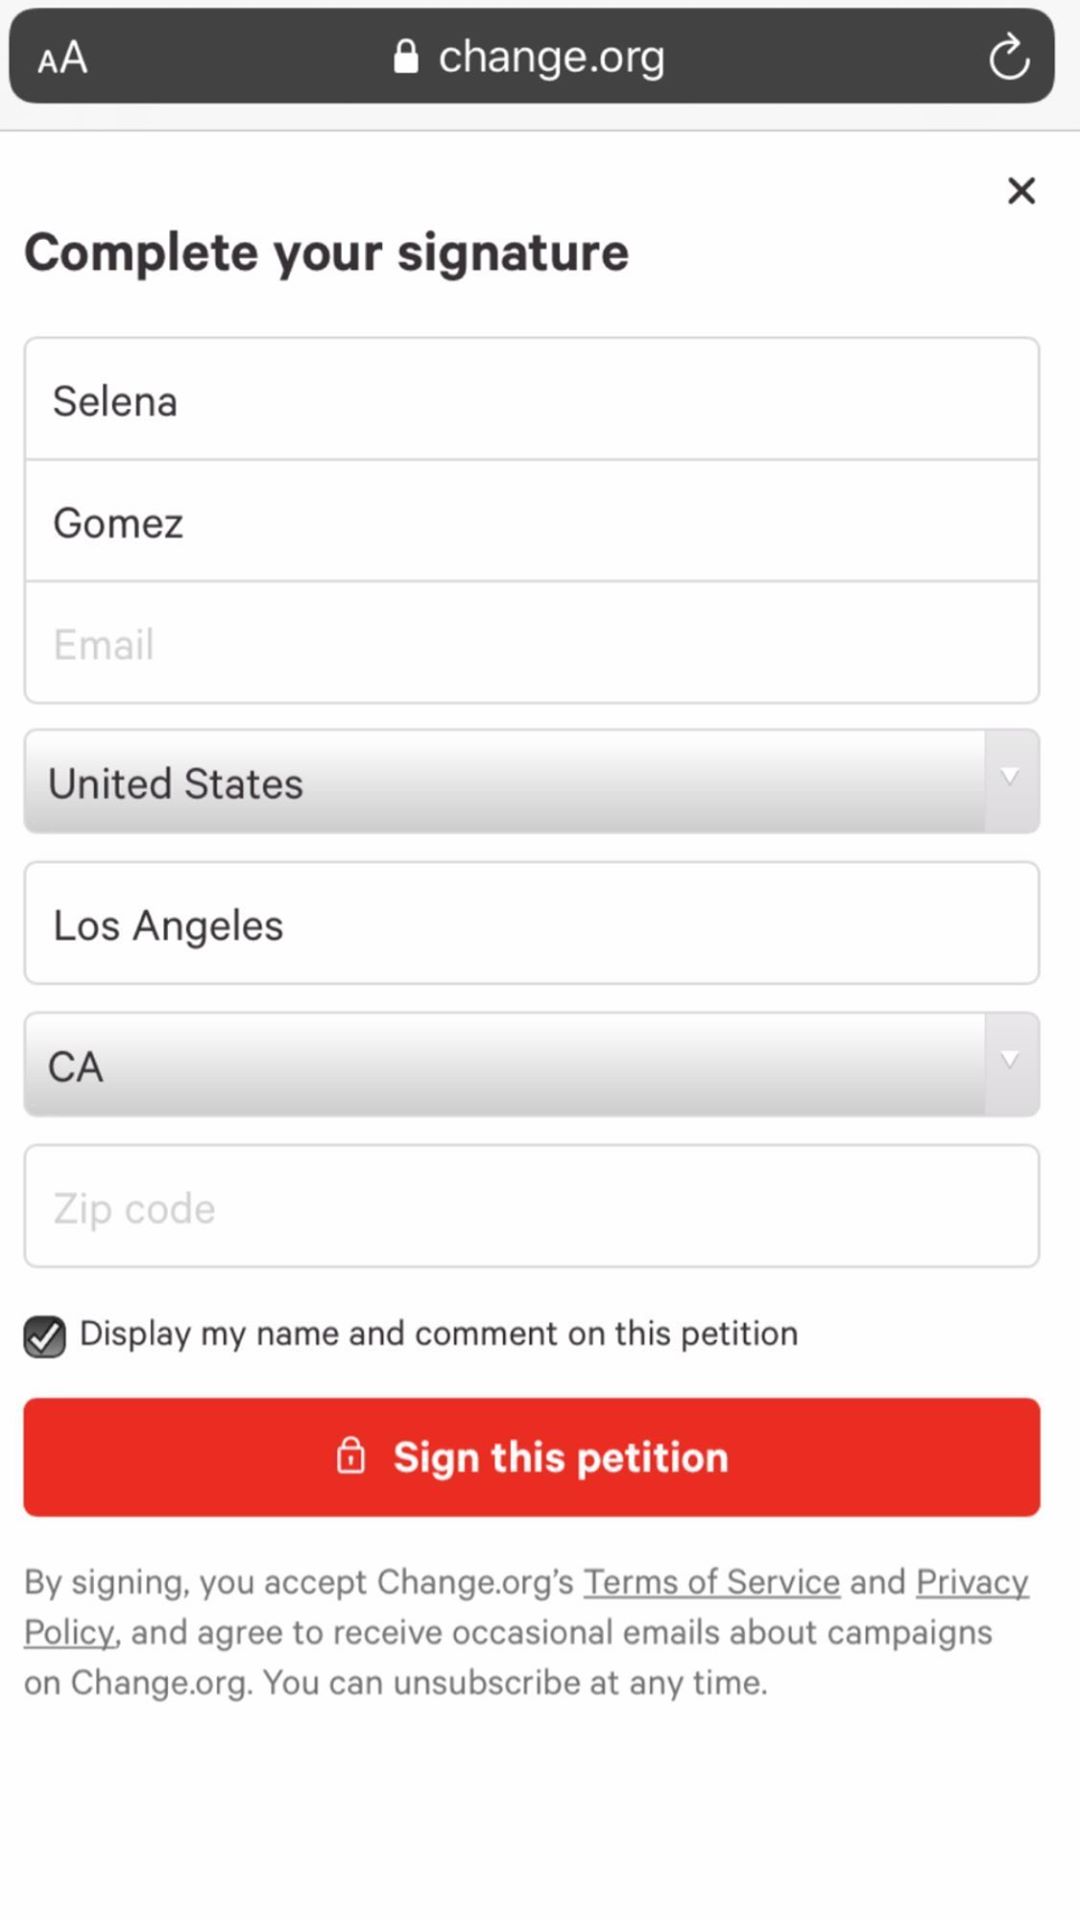Viewport: 1080px width, 1920px height.
Task: Click the 'Display my name and comment' label
Action: pyautogui.click(x=438, y=1333)
